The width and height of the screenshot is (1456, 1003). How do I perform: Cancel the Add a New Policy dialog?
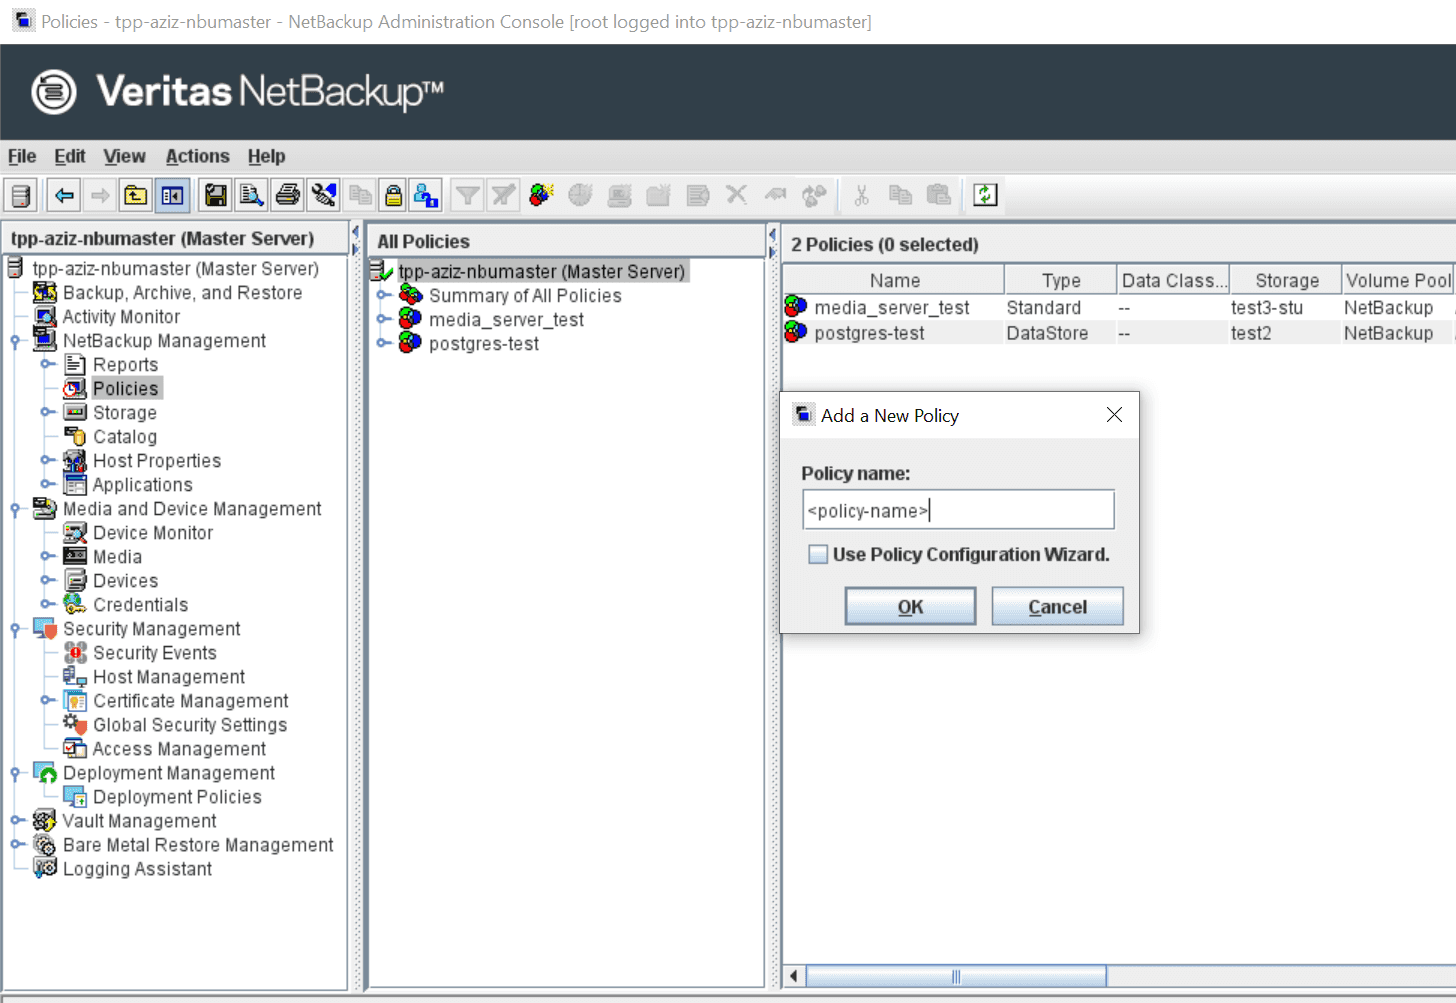[1057, 605]
